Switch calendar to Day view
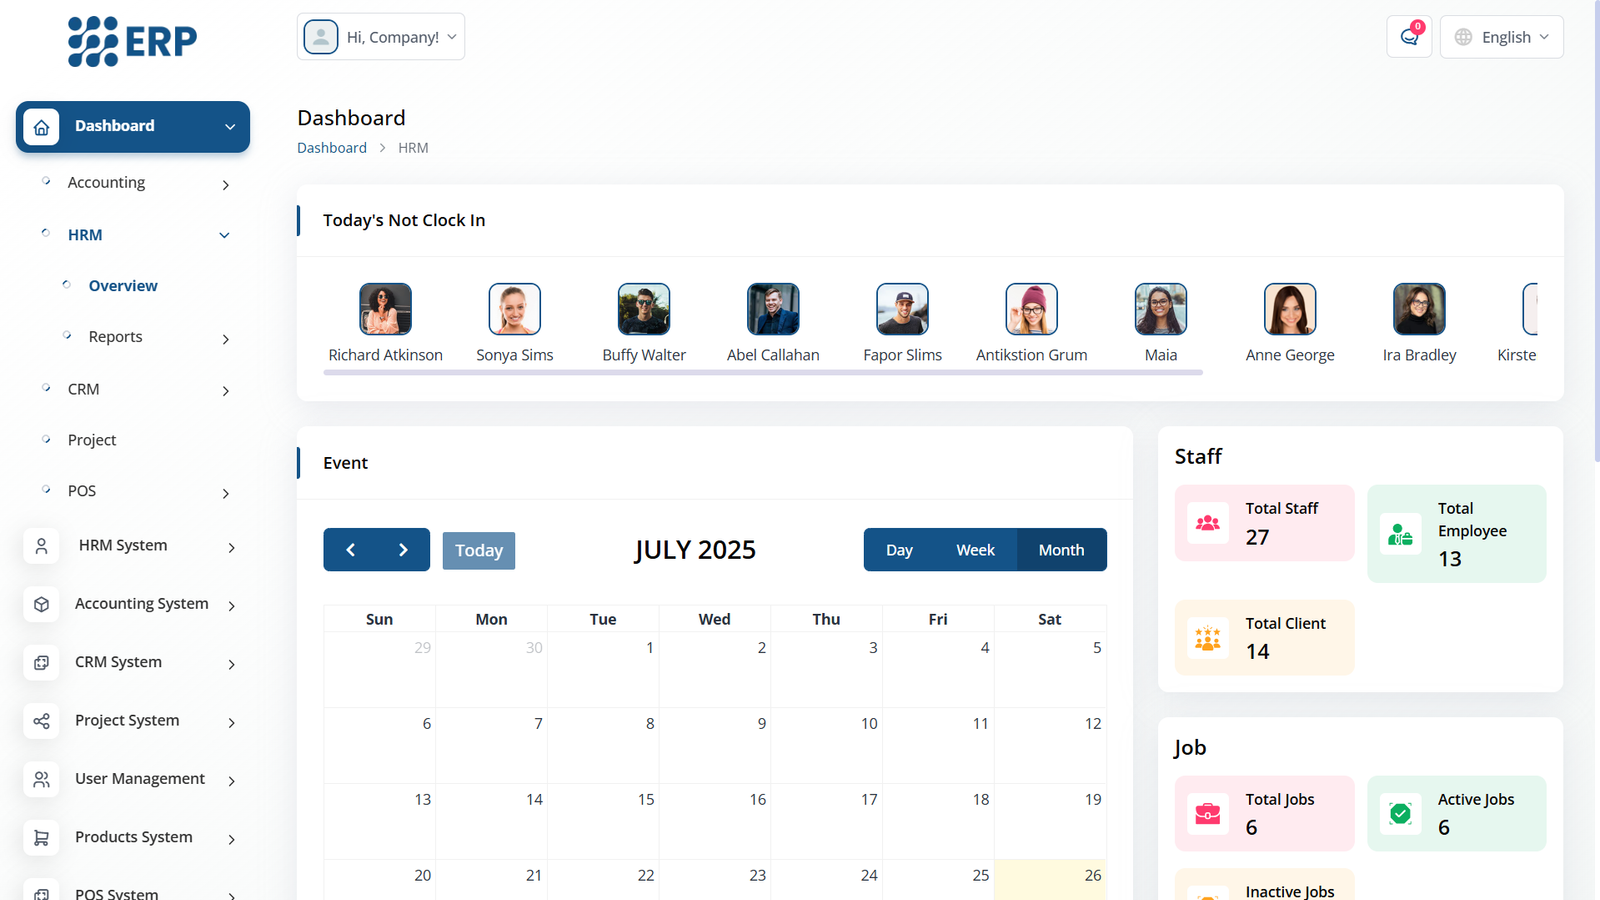The width and height of the screenshot is (1600, 900). click(x=899, y=550)
